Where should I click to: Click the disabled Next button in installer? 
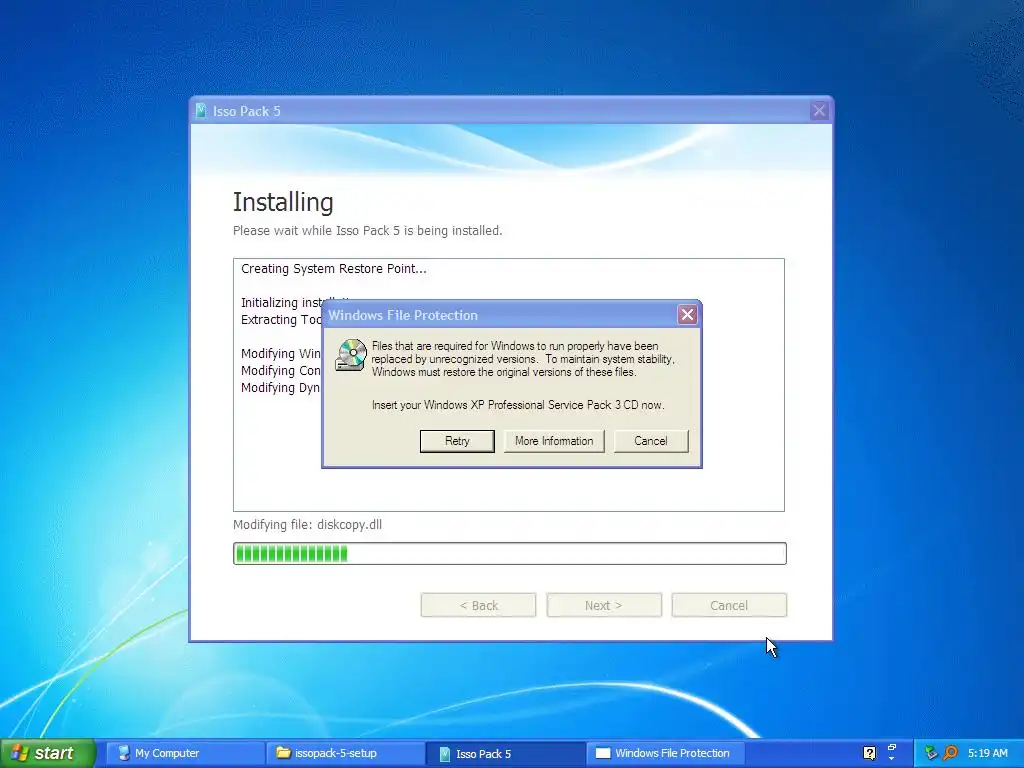(603, 605)
